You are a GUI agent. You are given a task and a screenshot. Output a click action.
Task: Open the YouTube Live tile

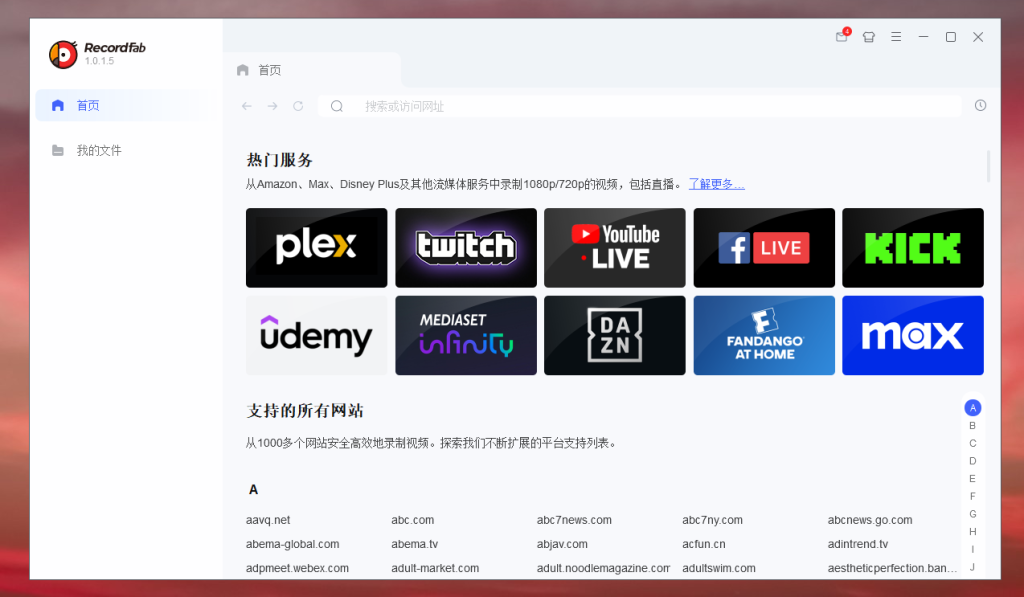[x=614, y=247]
